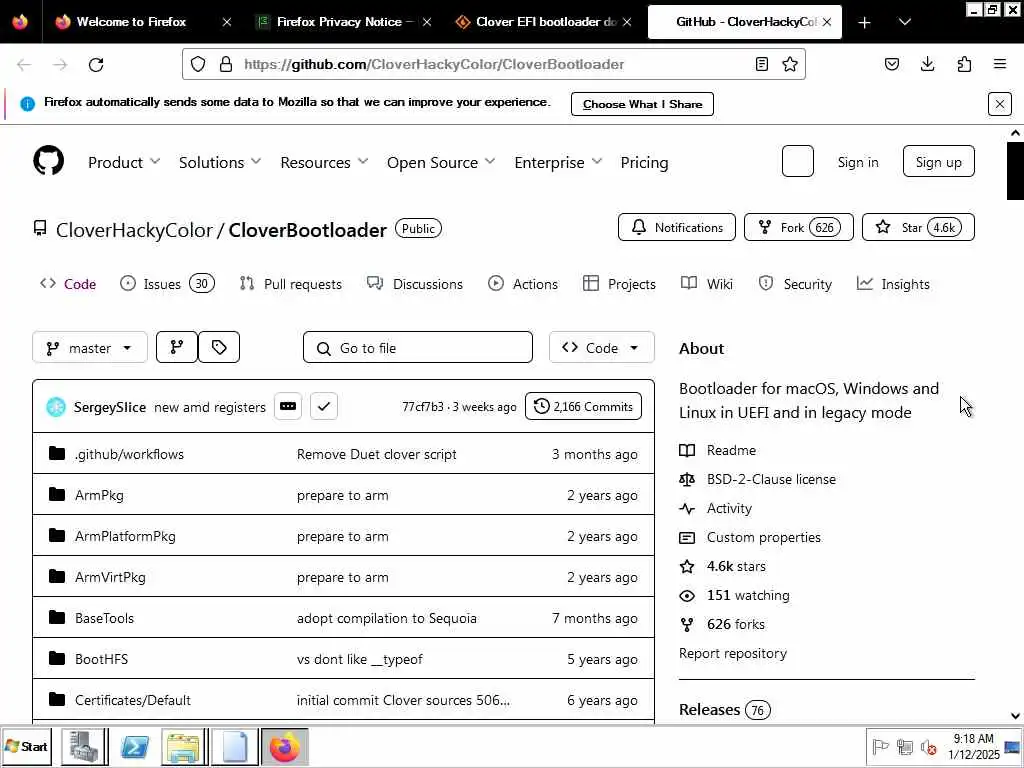Open Firefox downloads arrow icon
The width and height of the screenshot is (1024, 768).
pos(927,64)
